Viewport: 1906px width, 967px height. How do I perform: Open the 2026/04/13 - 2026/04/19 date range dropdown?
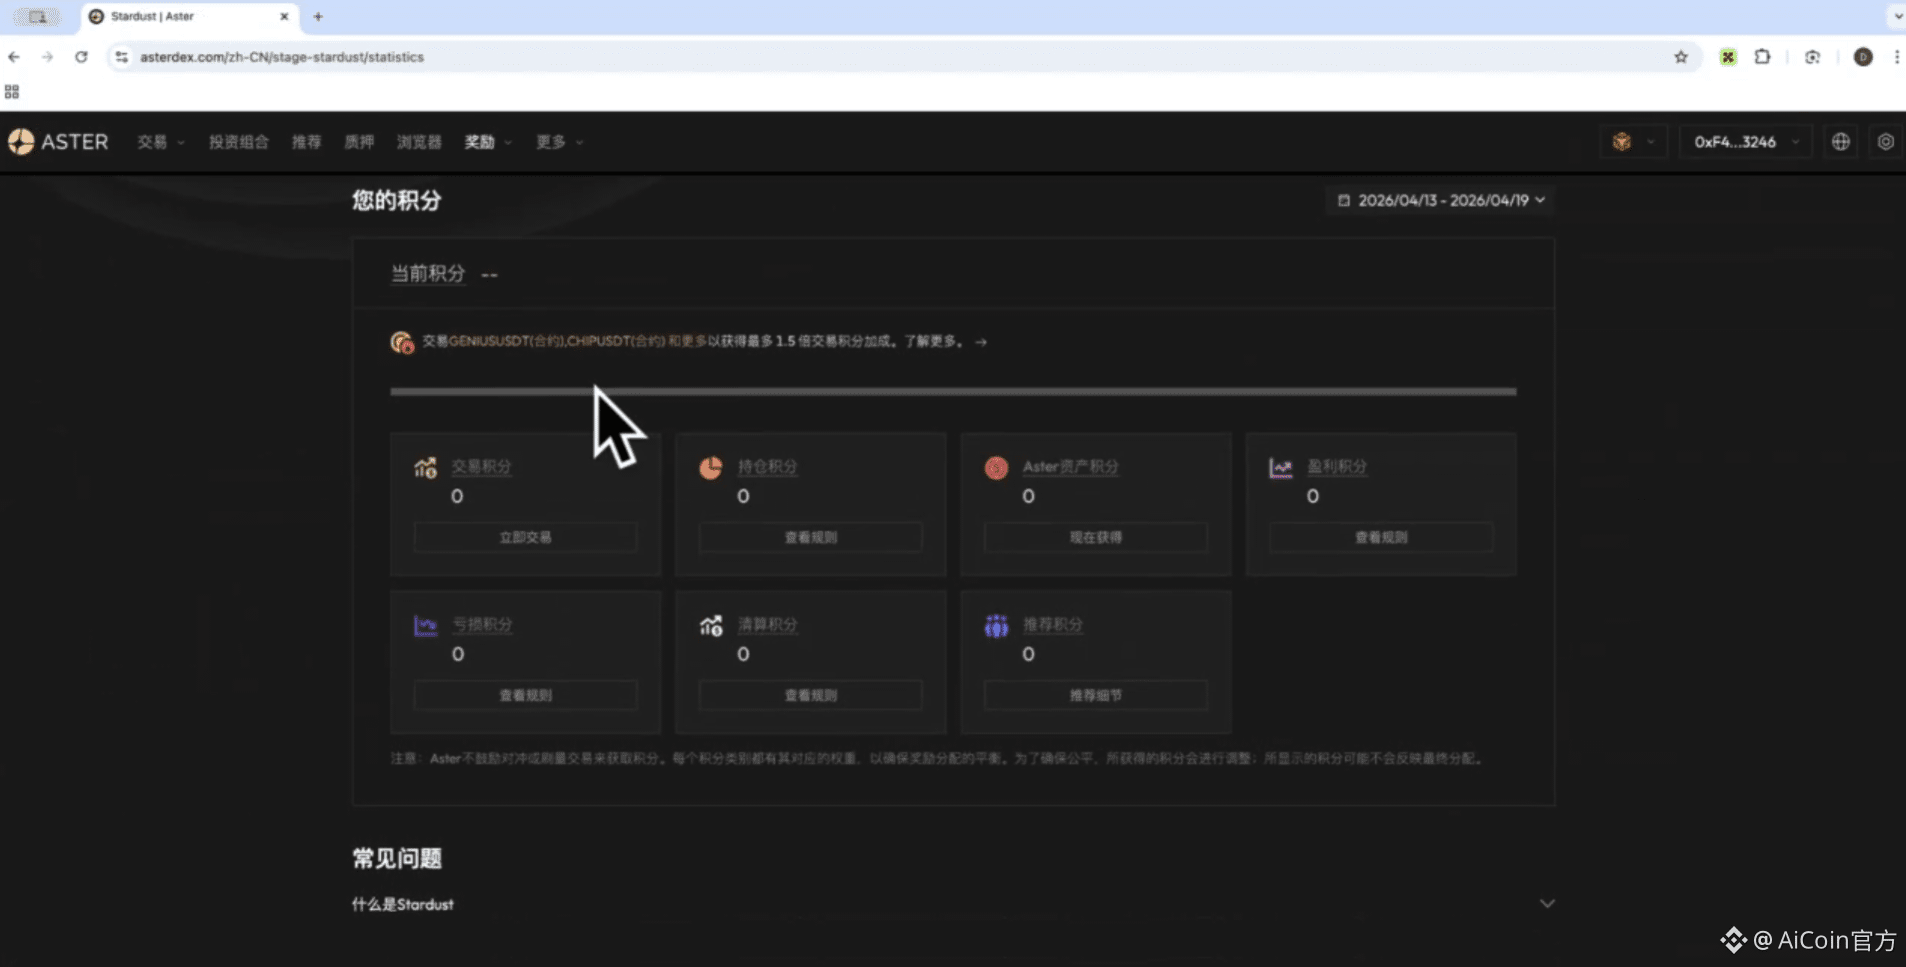[x=1441, y=200]
